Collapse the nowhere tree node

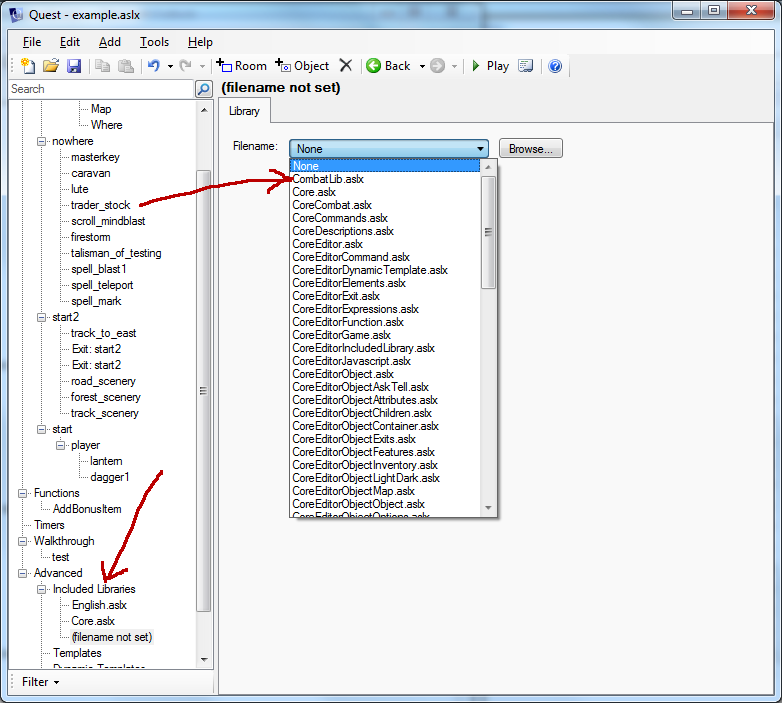point(42,141)
